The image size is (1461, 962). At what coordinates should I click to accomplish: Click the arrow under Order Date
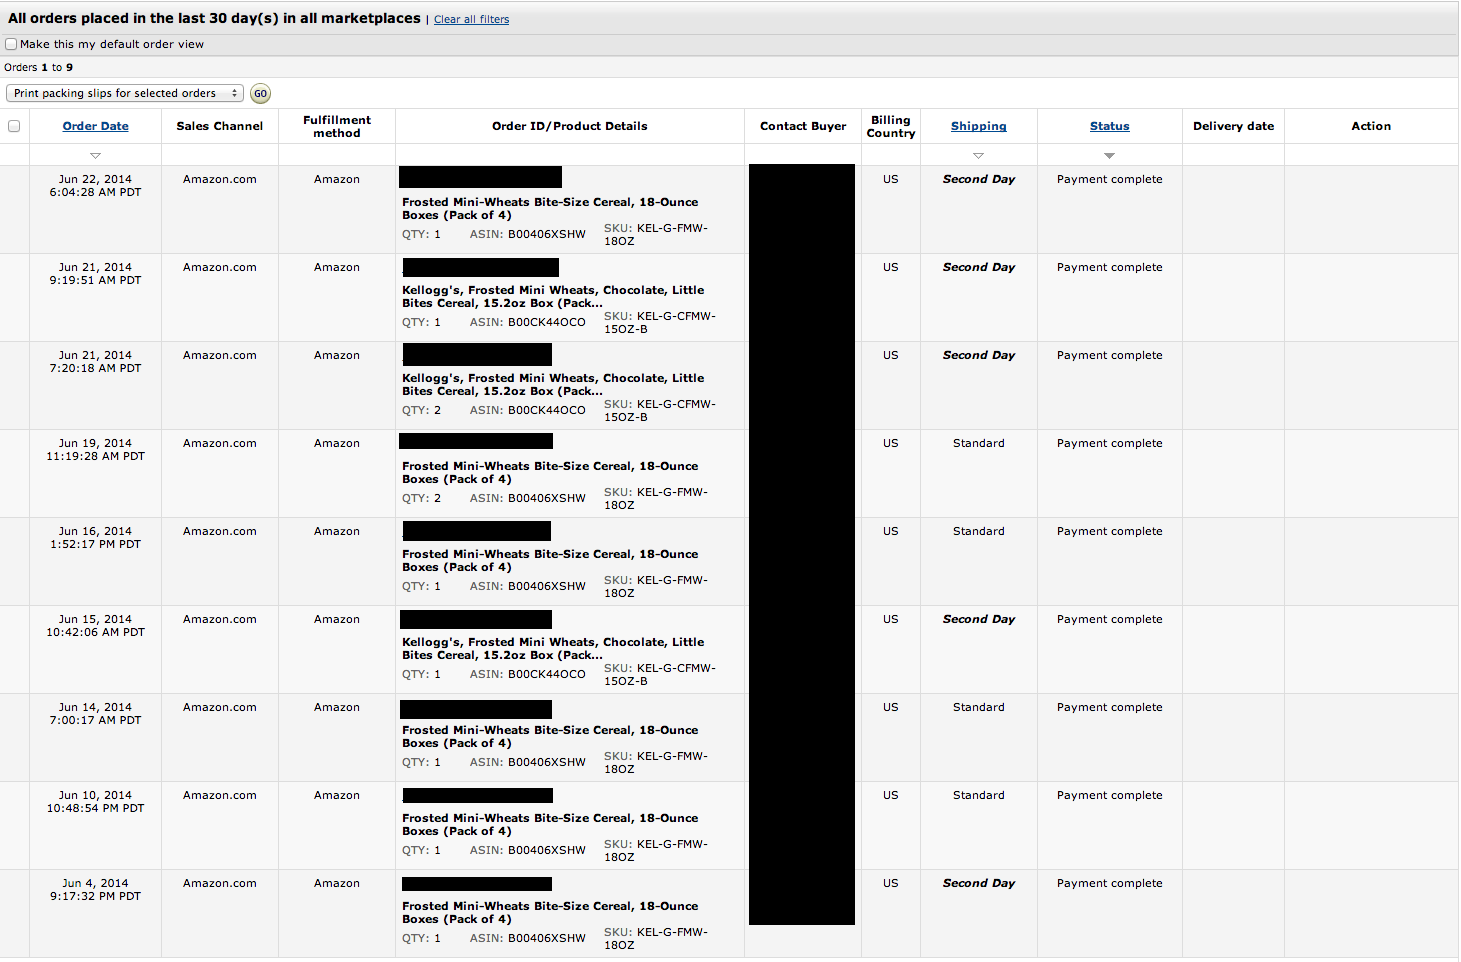point(96,155)
